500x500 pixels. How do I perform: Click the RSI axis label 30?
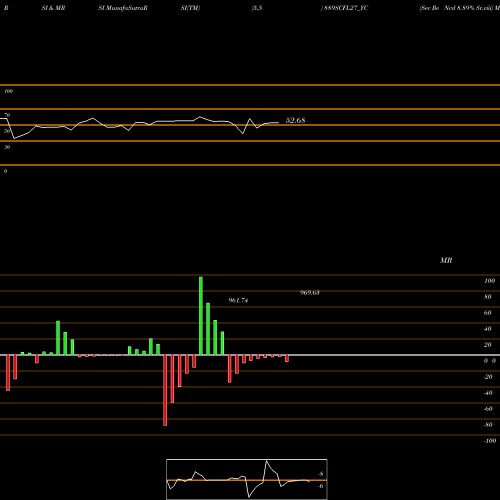click(x=7, y=147)
